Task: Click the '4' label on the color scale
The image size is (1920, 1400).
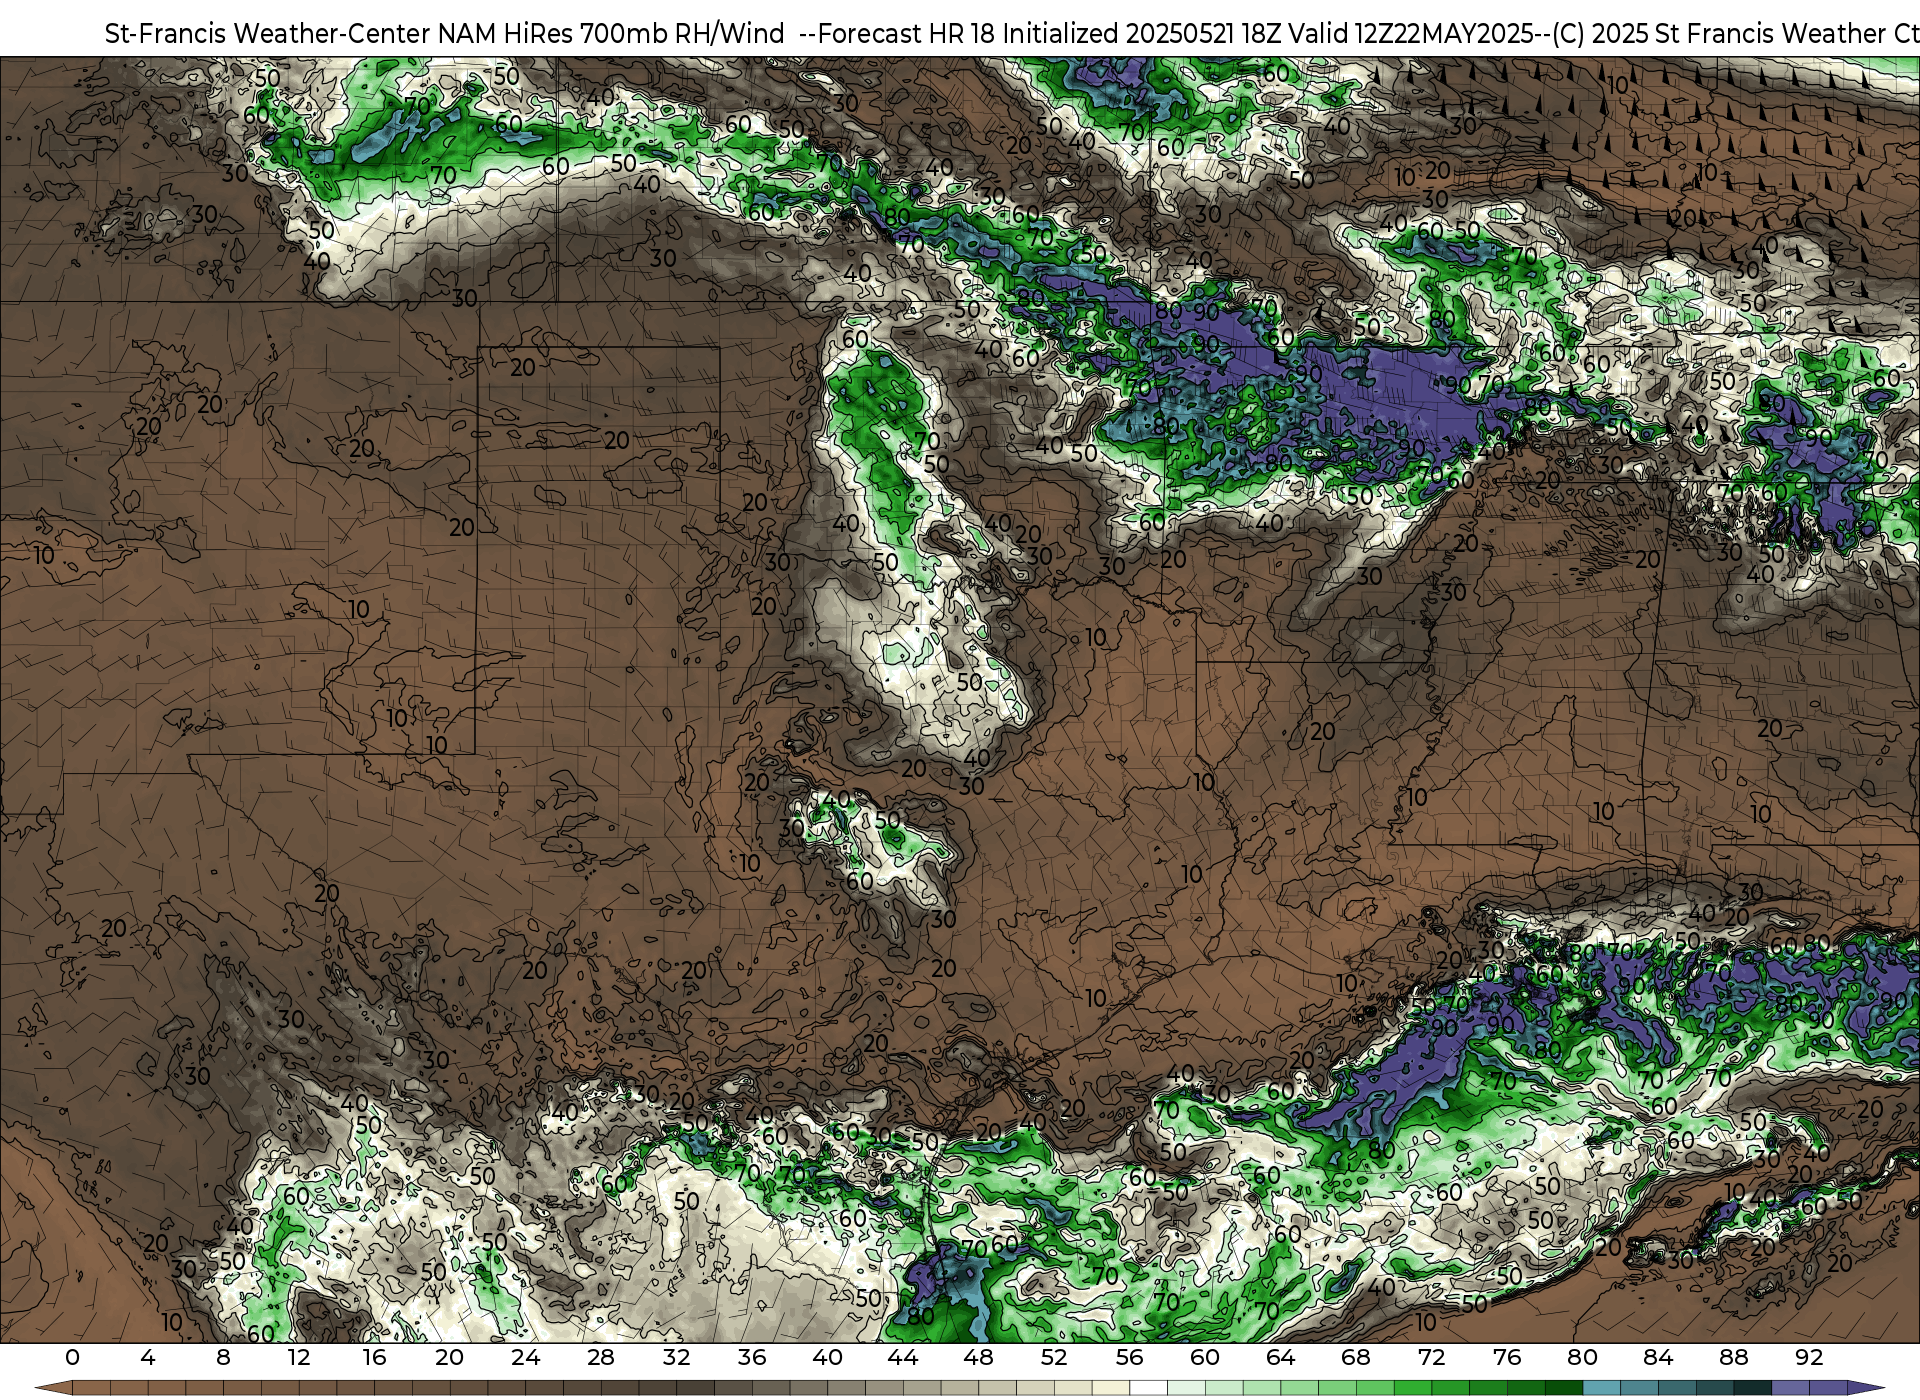Action: click(148, 1357)
